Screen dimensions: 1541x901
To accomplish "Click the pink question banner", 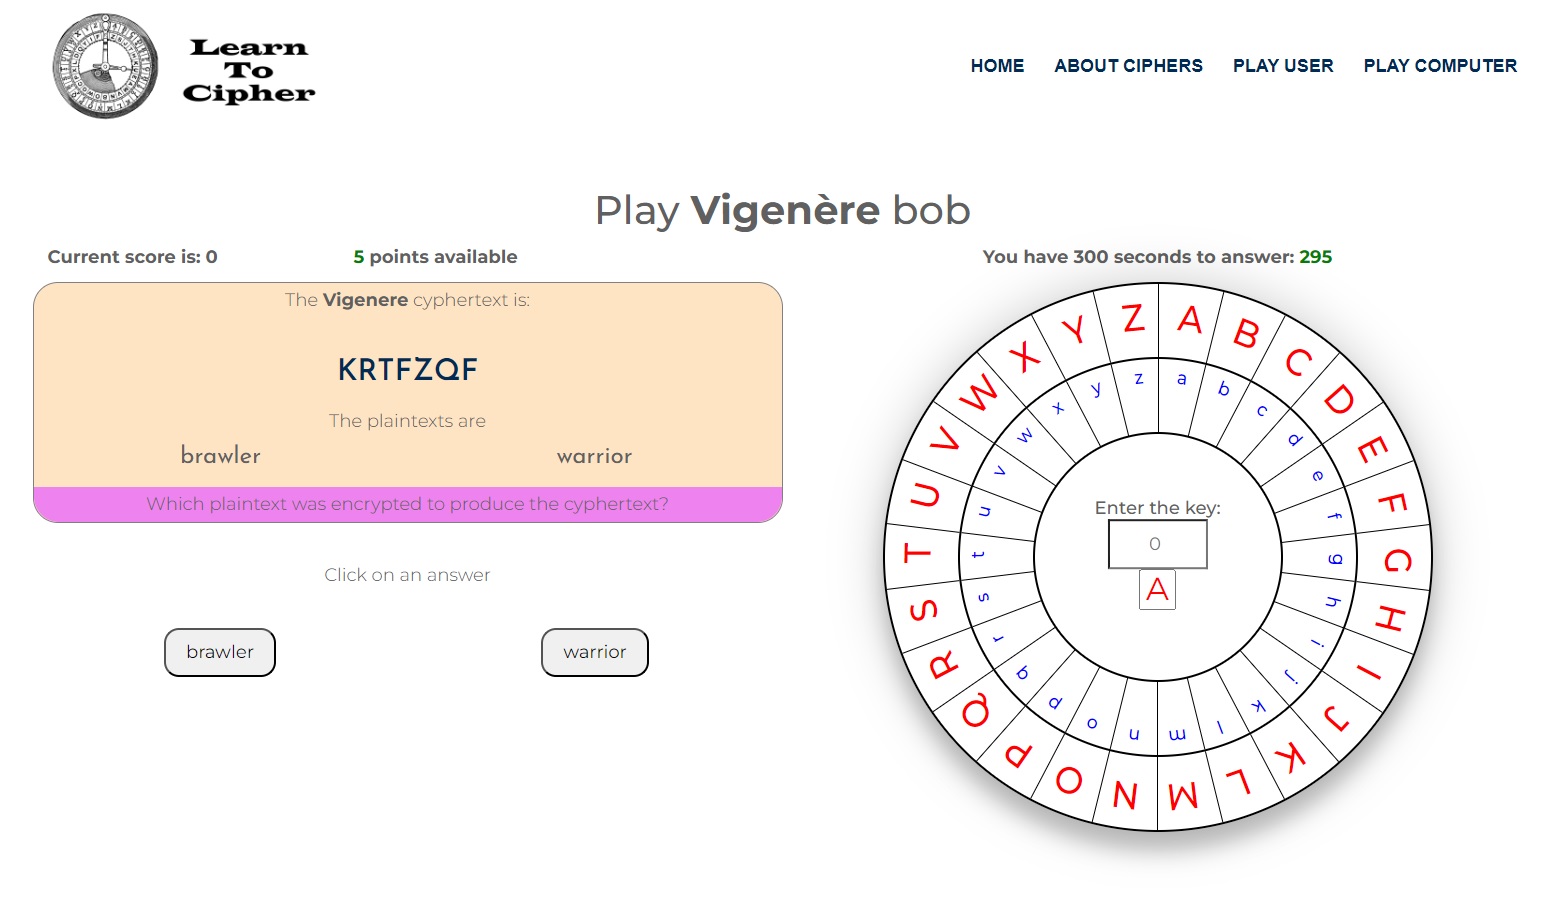I will coord(408,504).
